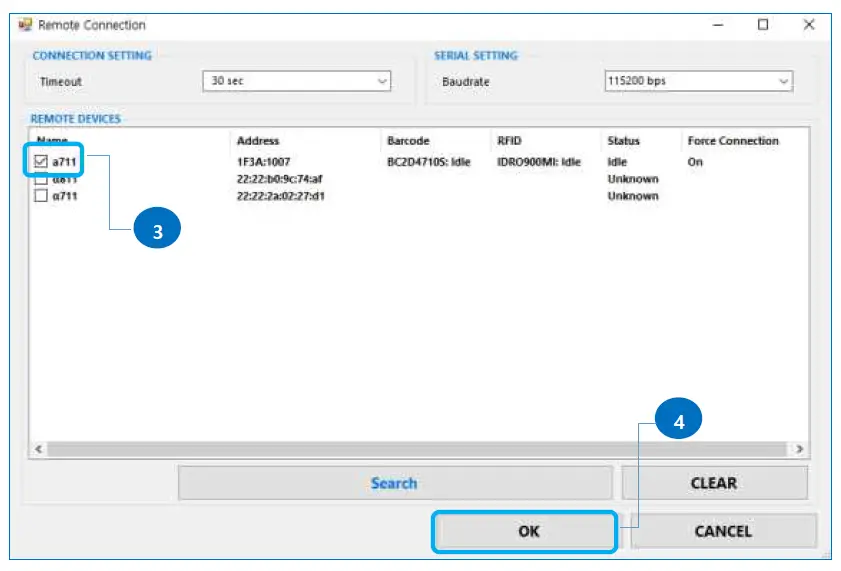Click the Status column header
This screenshot has height=571, width=841.
(x=623, y=141)
